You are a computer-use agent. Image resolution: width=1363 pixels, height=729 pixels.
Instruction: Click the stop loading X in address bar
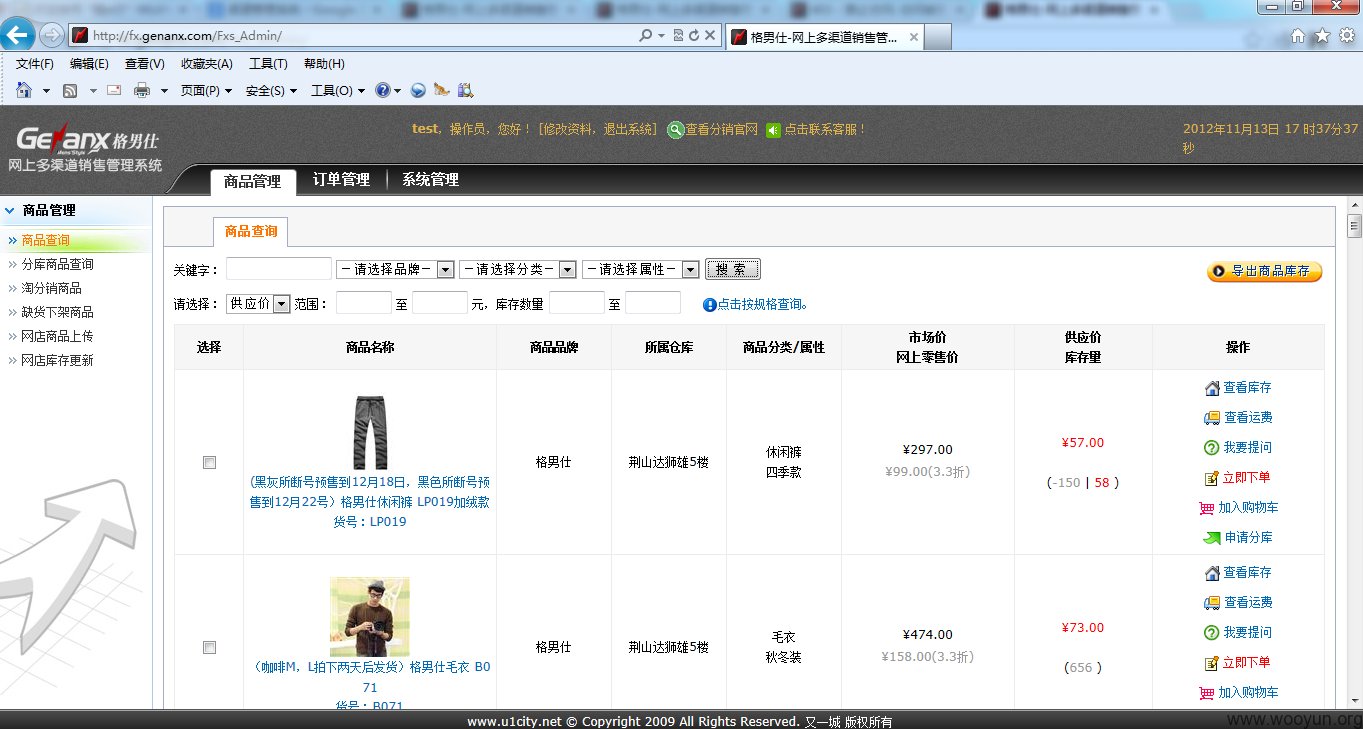[710, 35]
